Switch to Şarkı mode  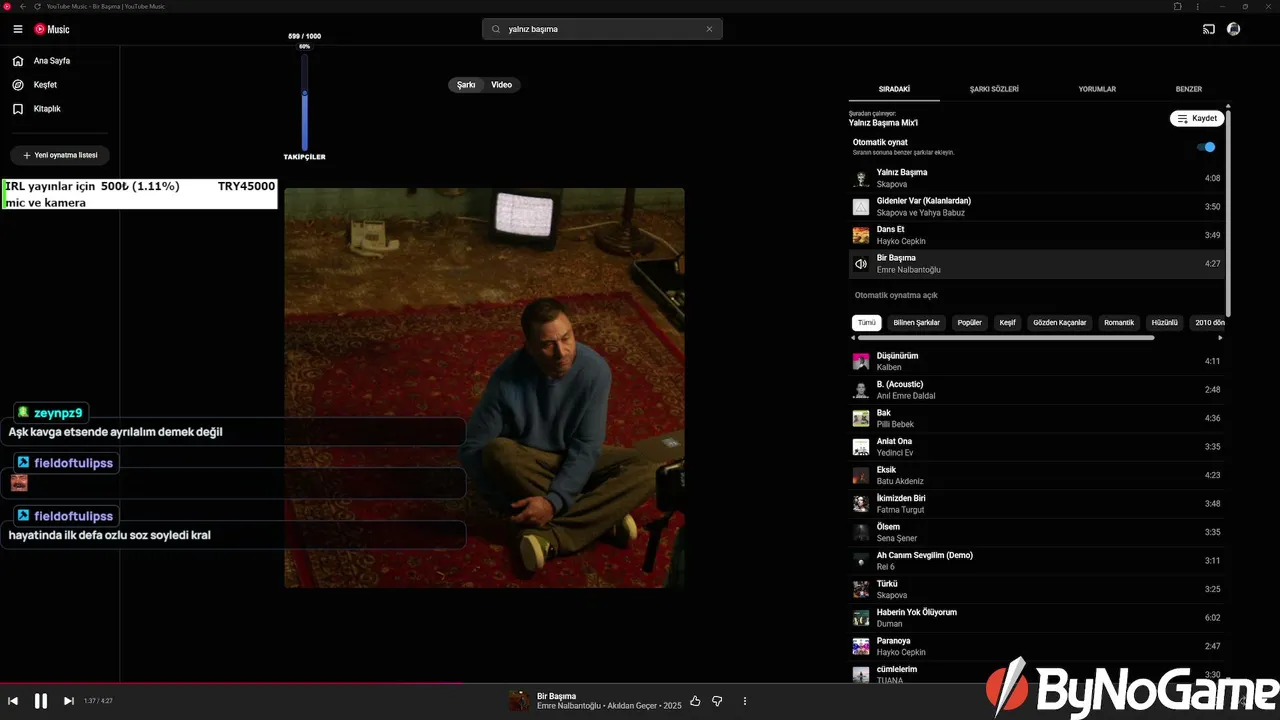coord(466,85)
